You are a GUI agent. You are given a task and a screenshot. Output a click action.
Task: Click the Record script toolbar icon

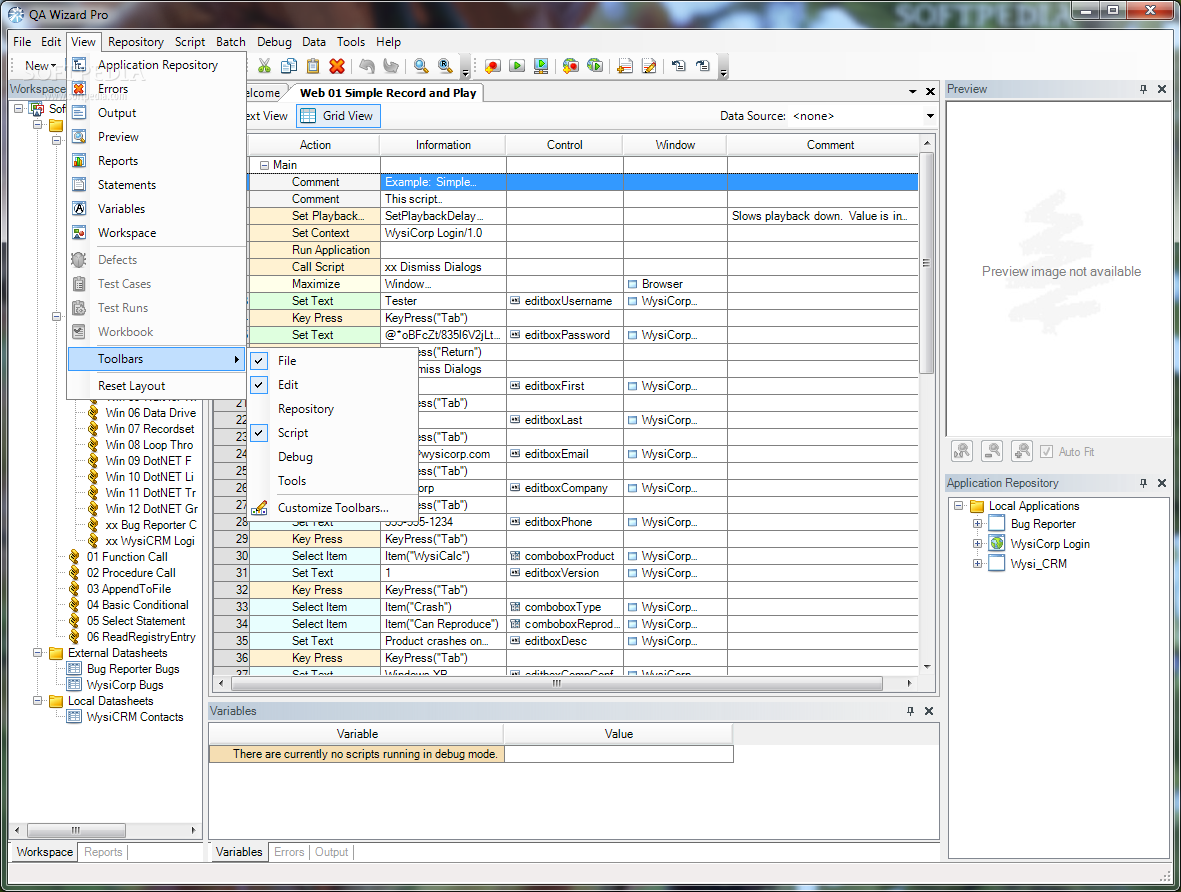[x=493, y=66]
